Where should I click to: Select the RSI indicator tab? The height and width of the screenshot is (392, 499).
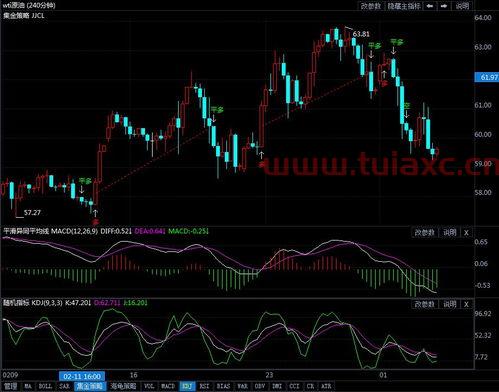[204, 386]
